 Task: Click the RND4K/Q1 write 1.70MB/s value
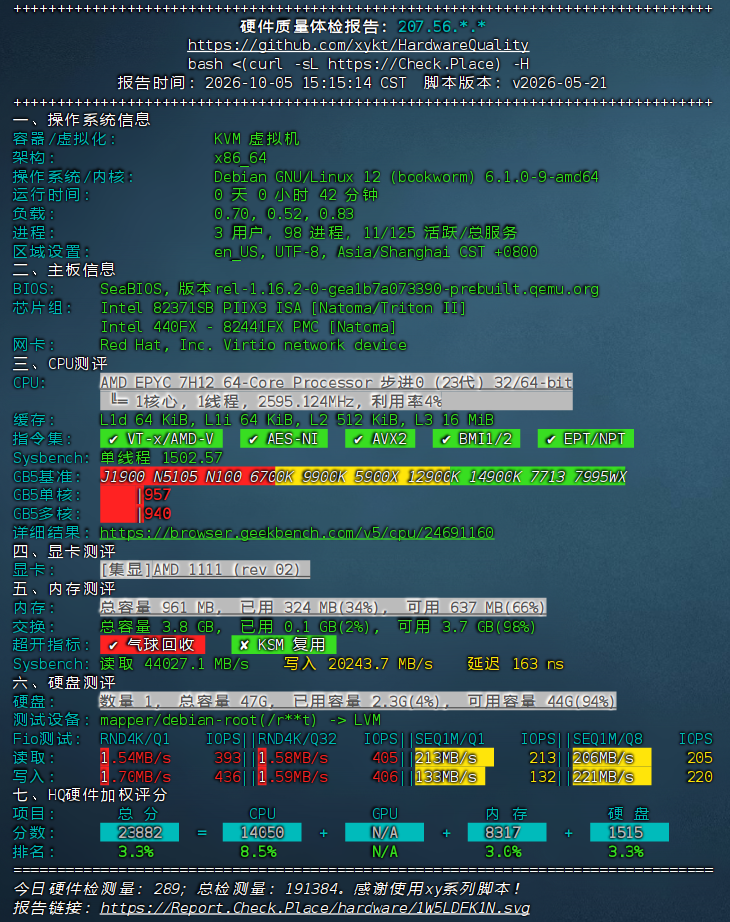click(x=135, y=777)
